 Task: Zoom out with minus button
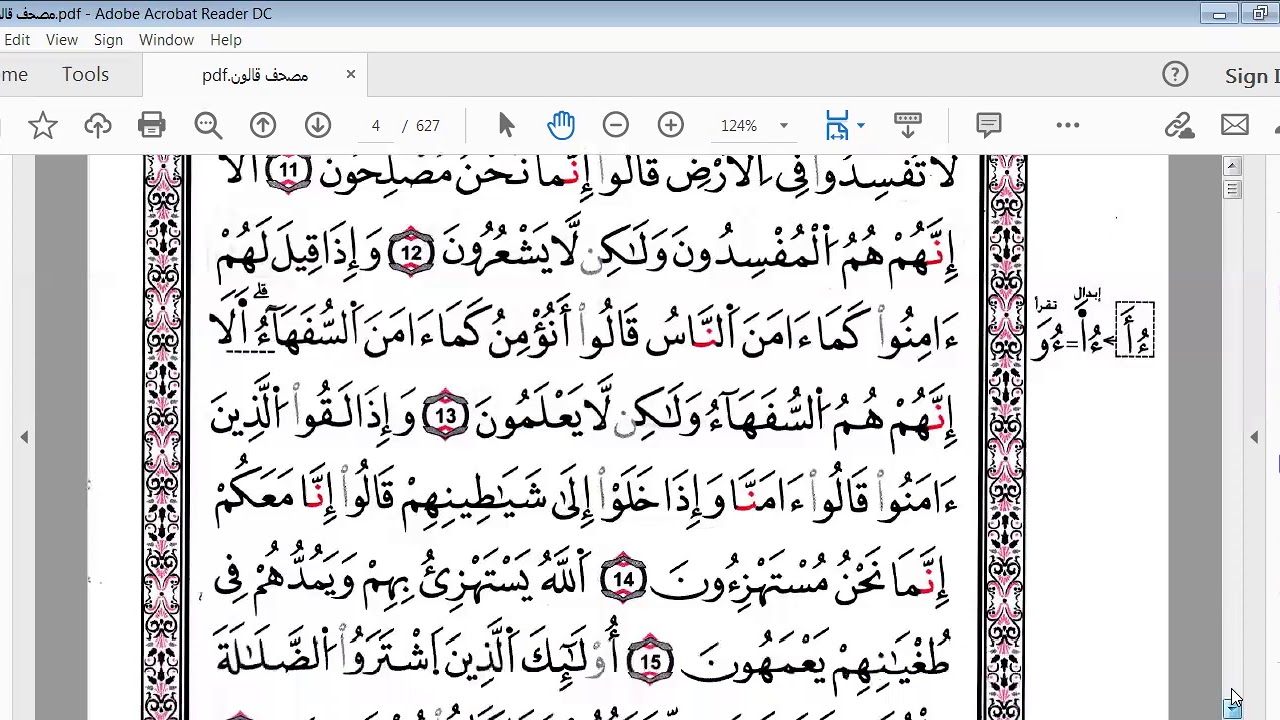616,125
